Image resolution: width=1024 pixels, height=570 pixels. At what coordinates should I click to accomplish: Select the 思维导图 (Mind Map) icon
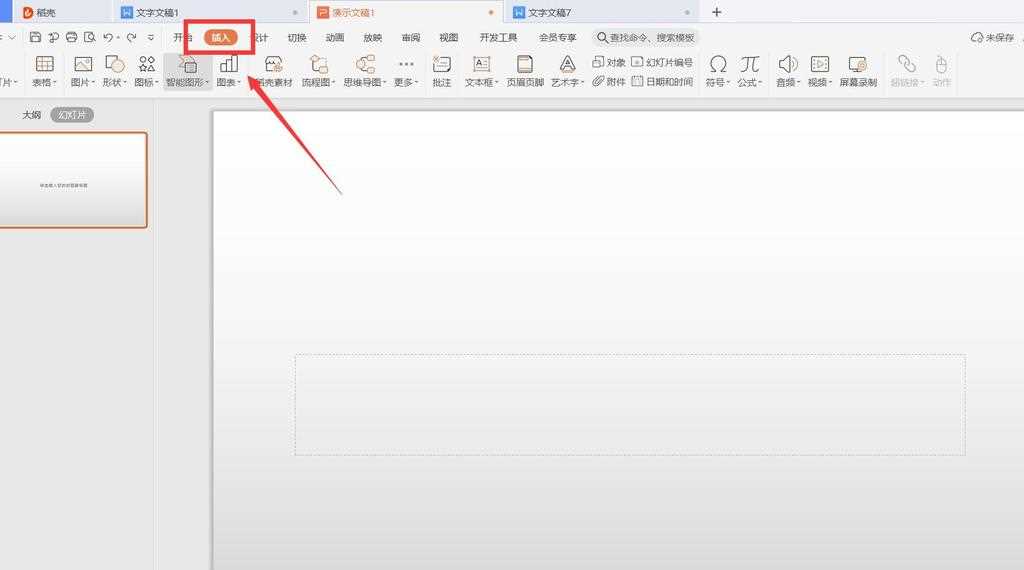pos(365,65)
